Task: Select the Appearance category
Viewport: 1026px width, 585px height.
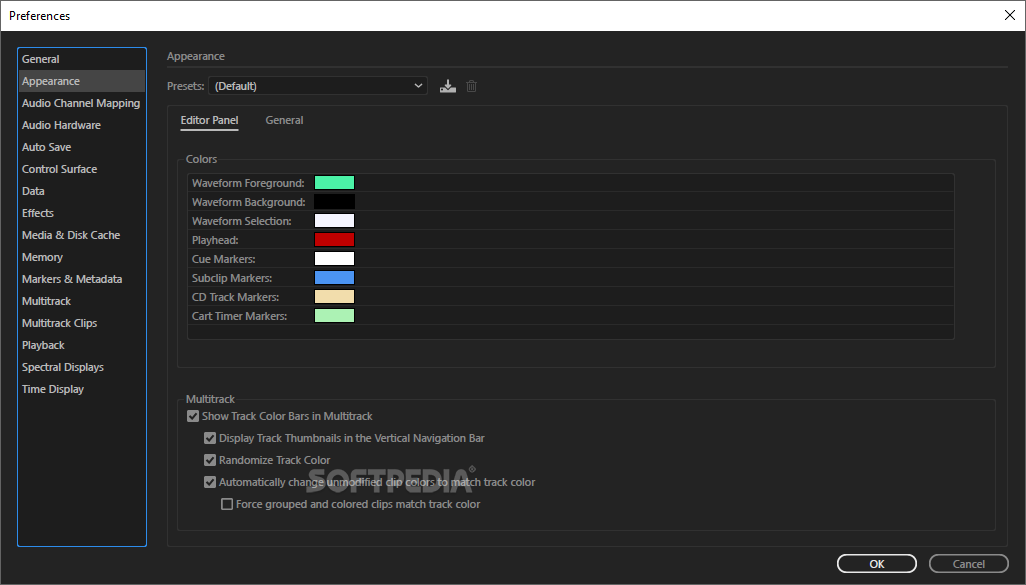Action: coord(82,81)
